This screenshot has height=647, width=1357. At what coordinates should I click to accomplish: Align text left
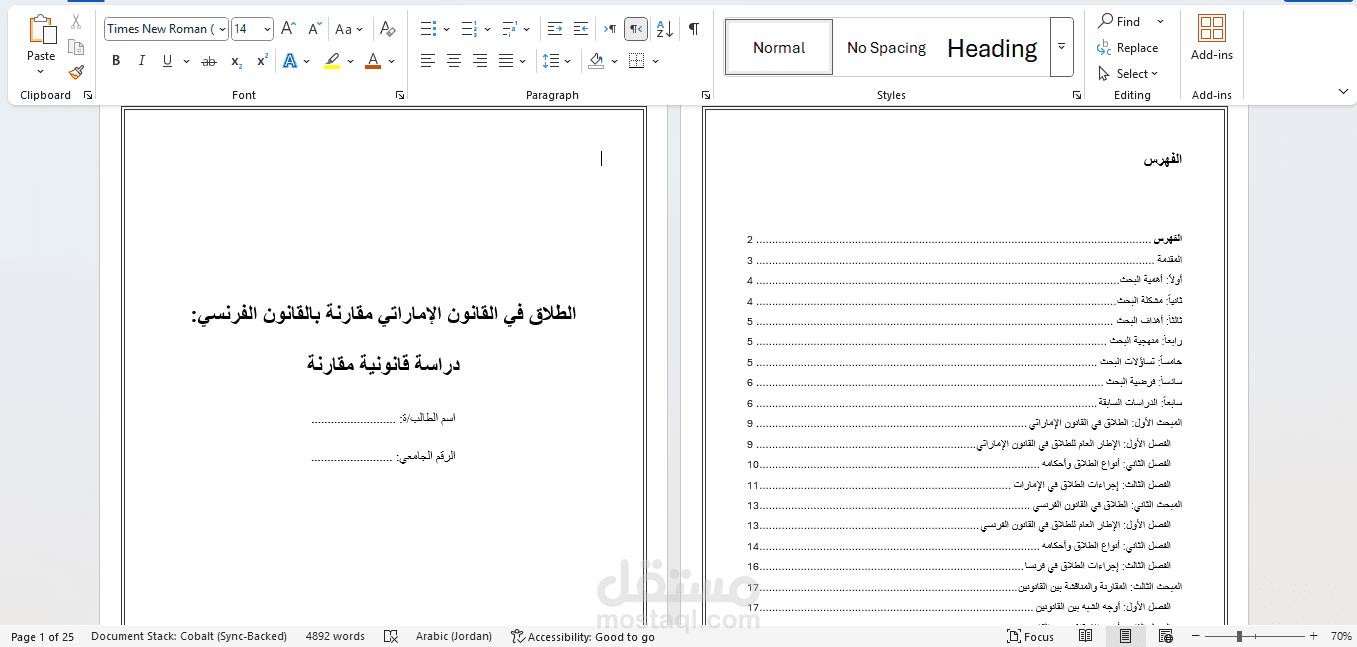tap(427, 61)
